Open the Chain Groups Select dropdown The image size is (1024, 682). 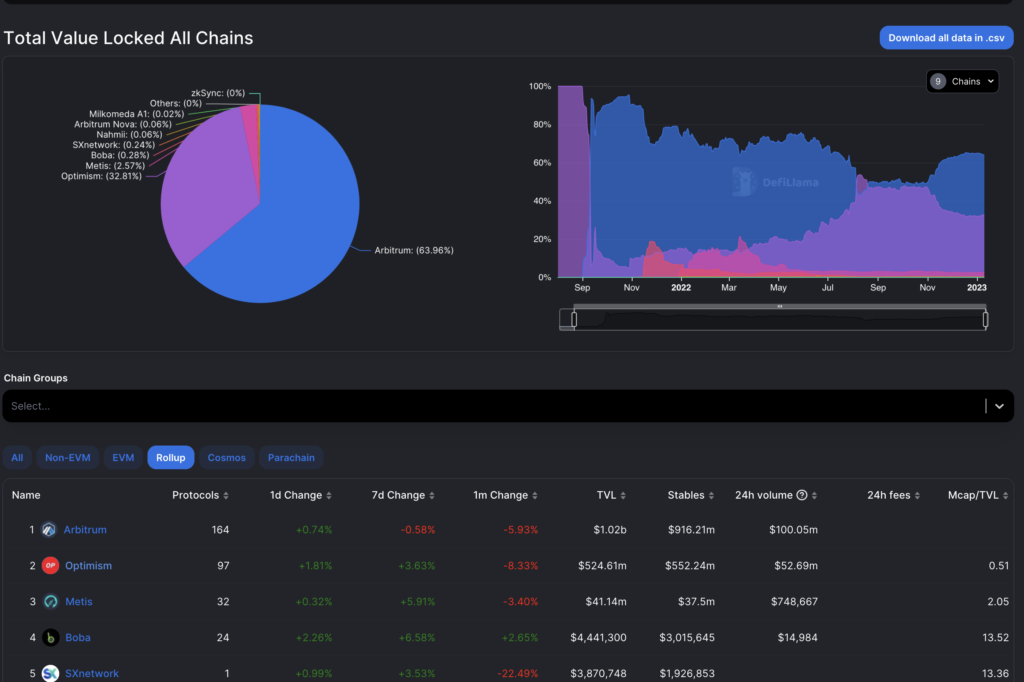pyautogui.click(x=508, y=406)
